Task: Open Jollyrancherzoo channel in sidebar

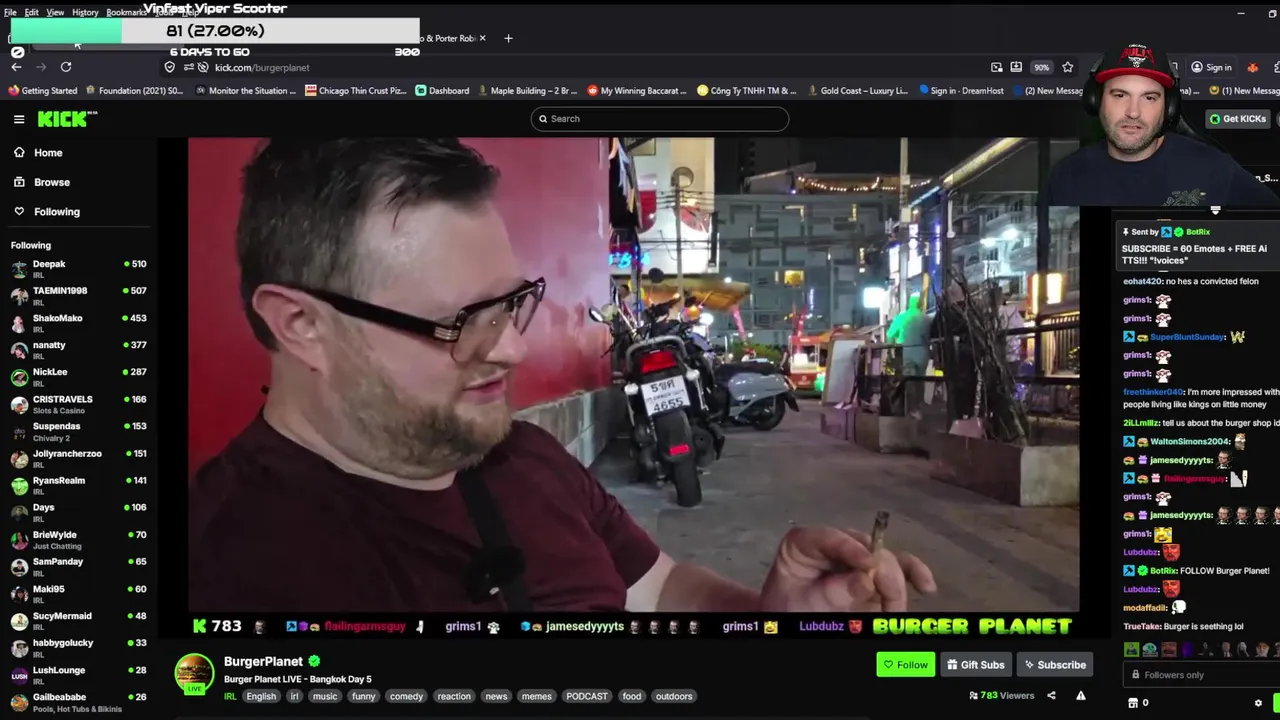Action: pyautogui.click(x=78, y=458)
